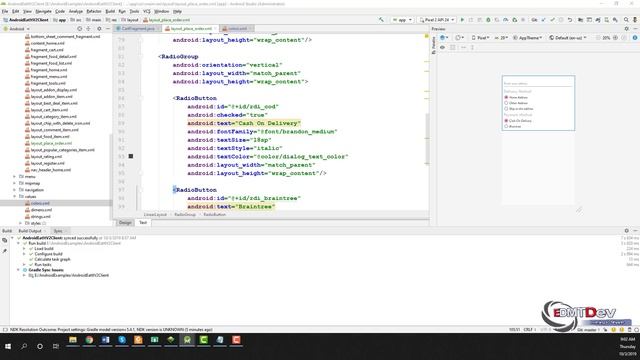Toggle Build panel view filter icon

[4, 240]
